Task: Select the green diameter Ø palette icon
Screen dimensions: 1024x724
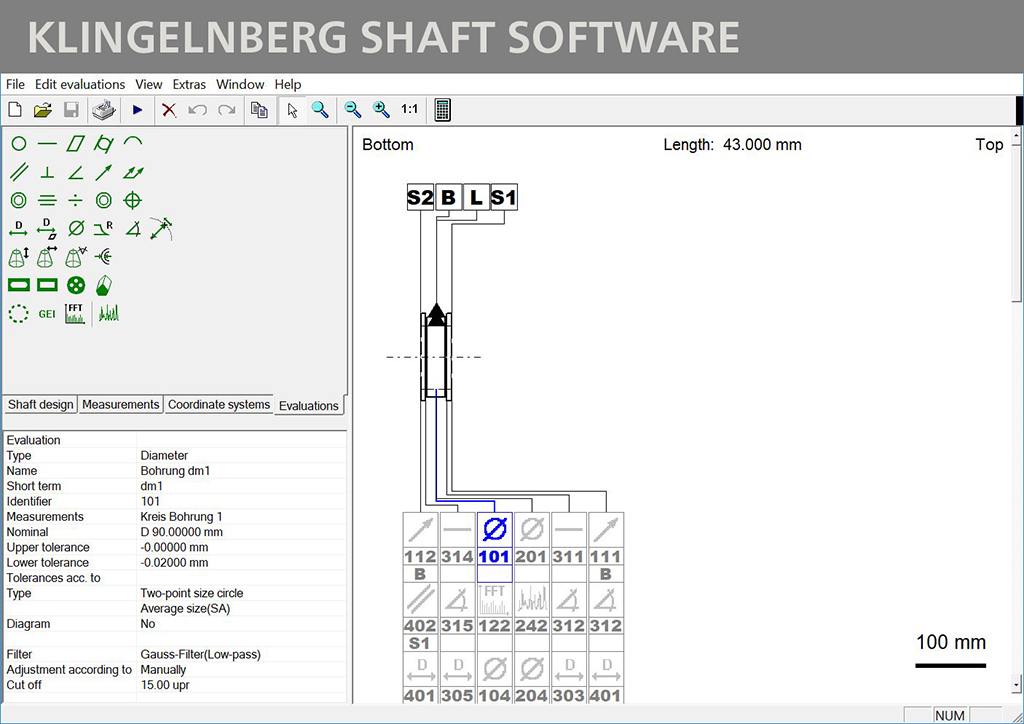Action: tap(76, 228)
